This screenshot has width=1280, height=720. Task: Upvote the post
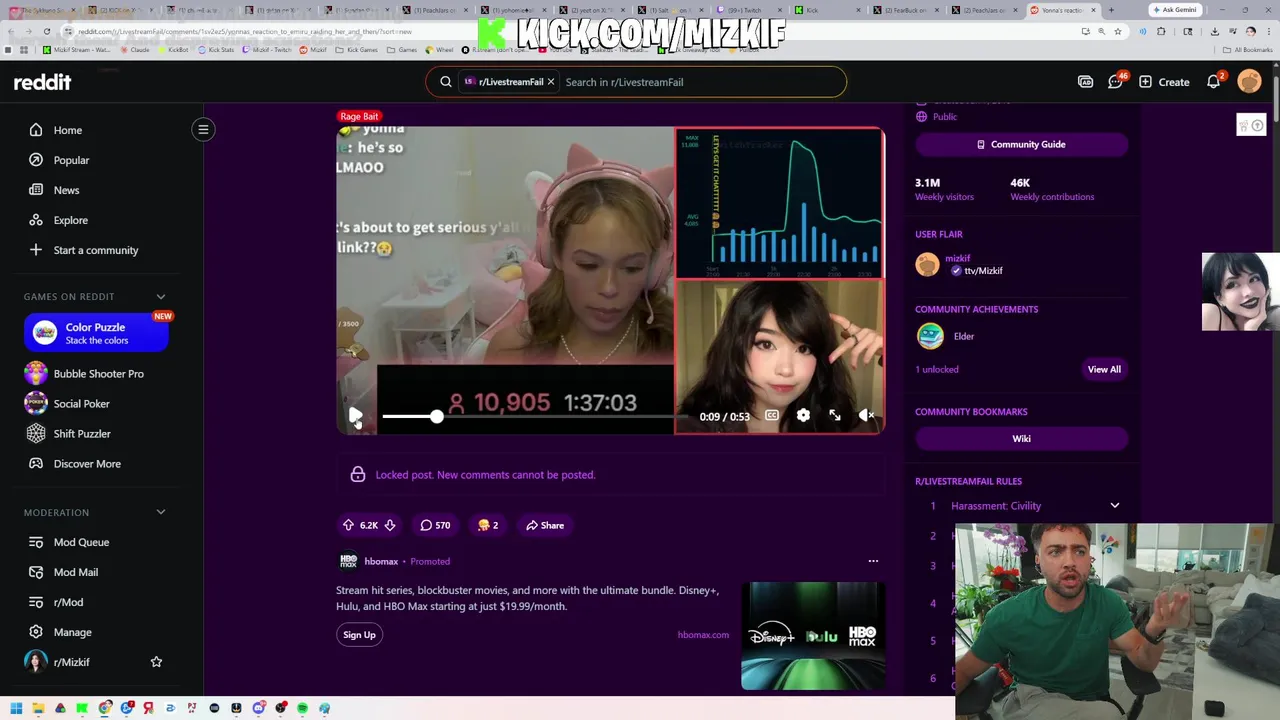[348, 525]
